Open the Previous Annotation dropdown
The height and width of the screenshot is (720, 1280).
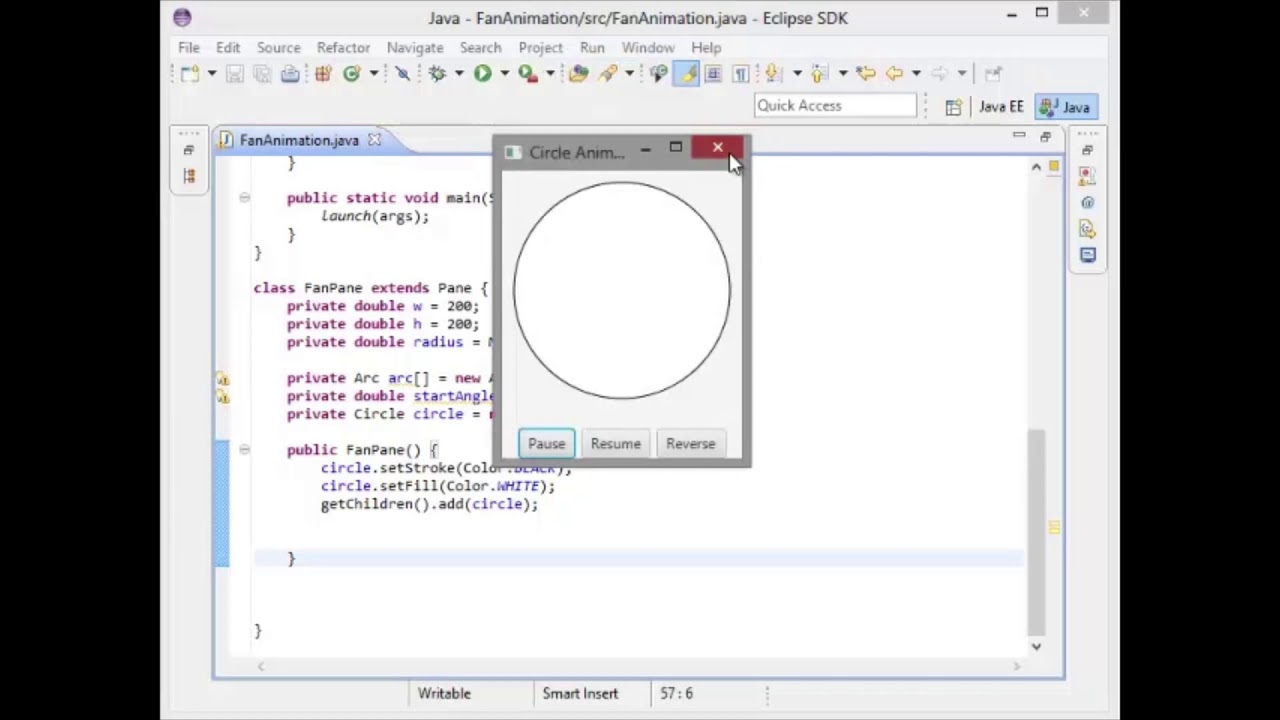pos(843,73)
